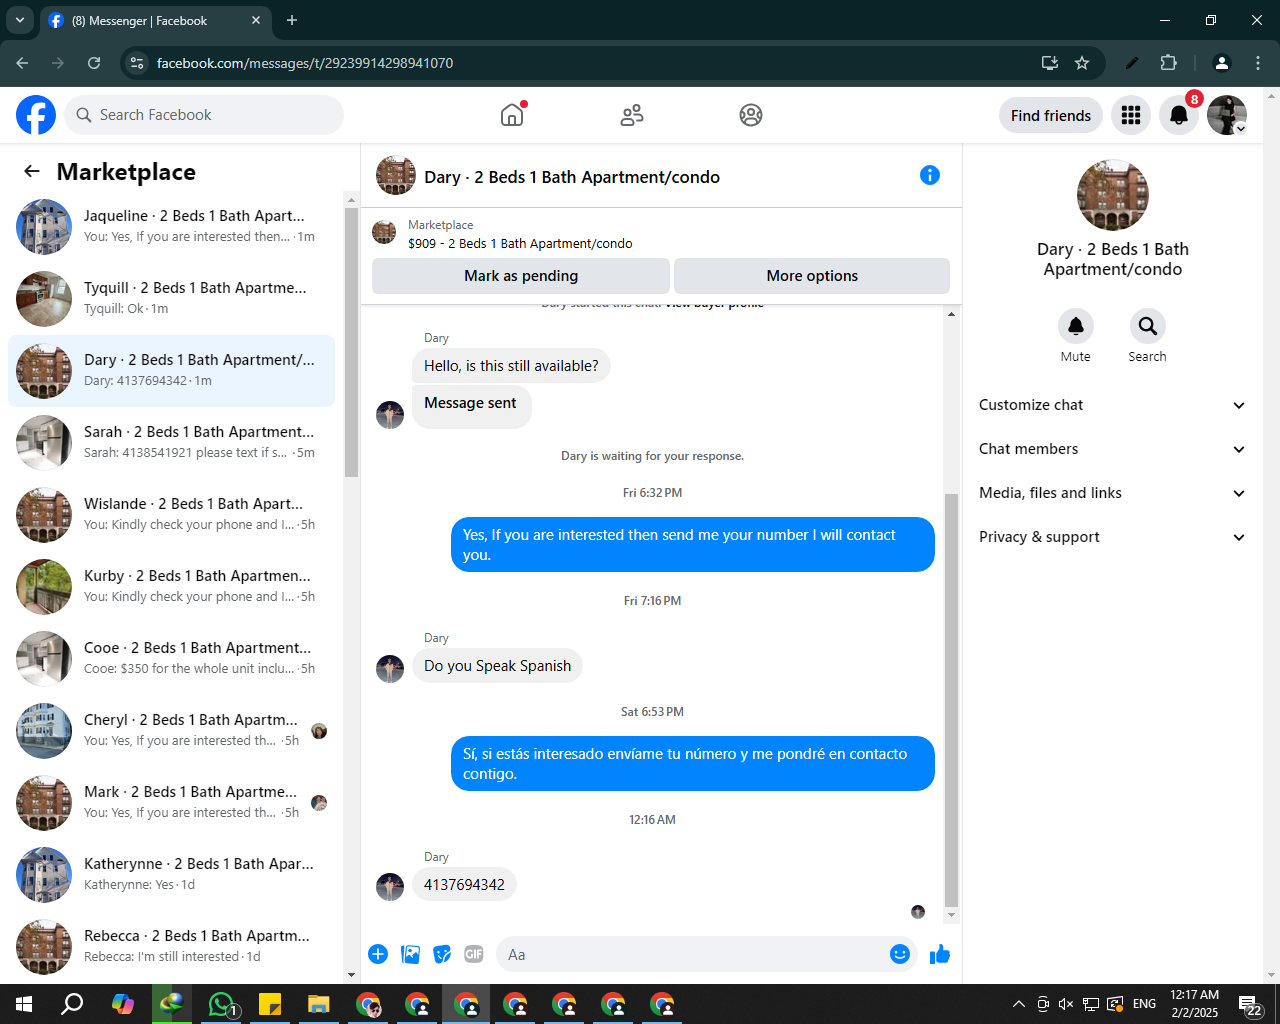Show hidden system tray icons
The height and width of the screenshot is (1024, 1280).
(x=1018, y=1004)
